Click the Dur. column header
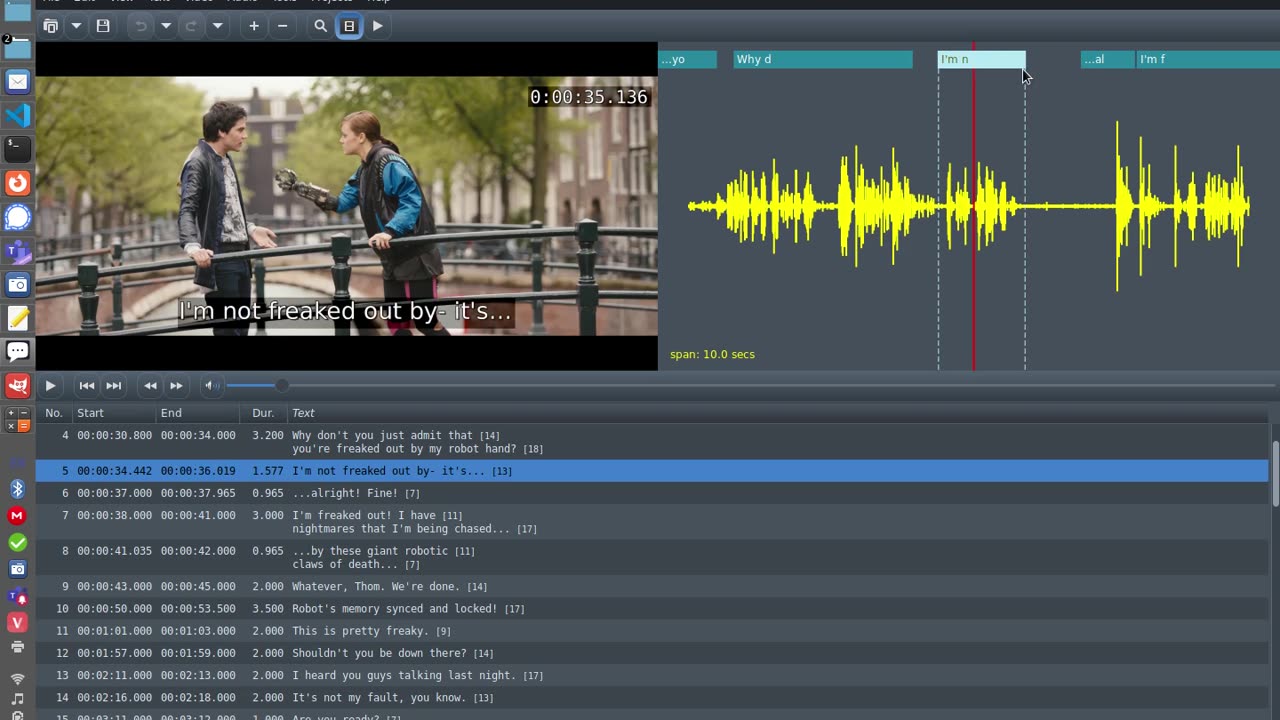Viewport: 1280px width, 720px height. 263,413
